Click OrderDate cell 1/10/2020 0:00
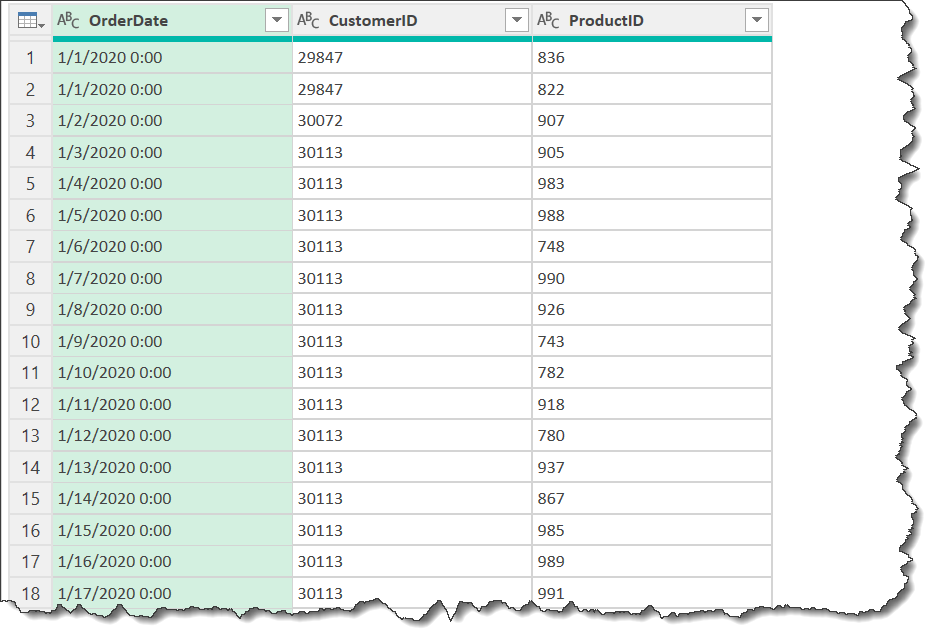The image size is (942, 644). pyautogui.click(x=172, y=373)
